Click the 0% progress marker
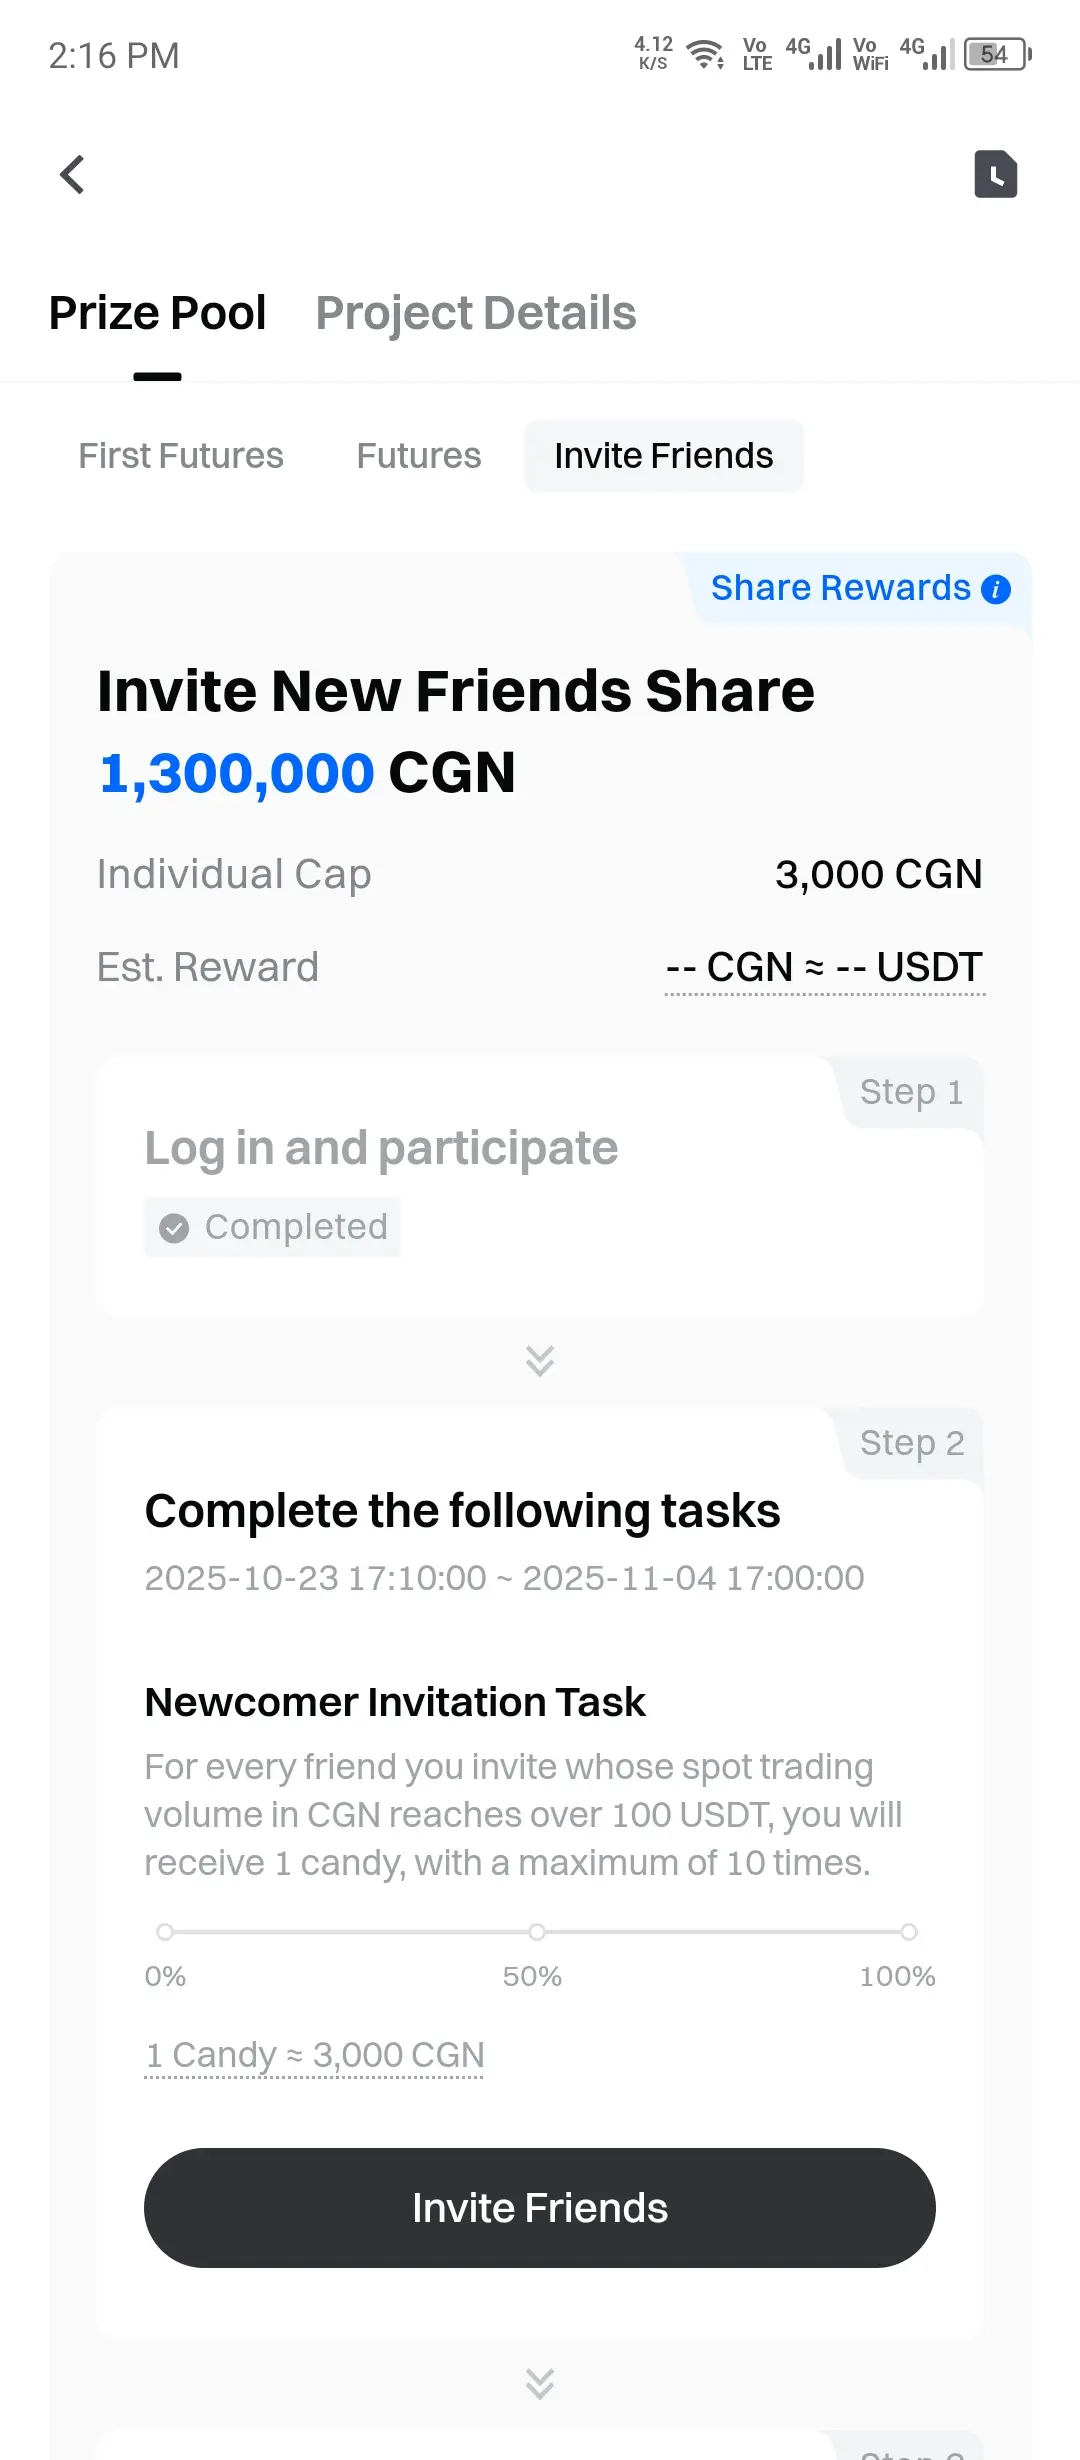The image size is (1080, 2460). [165, 1932]
